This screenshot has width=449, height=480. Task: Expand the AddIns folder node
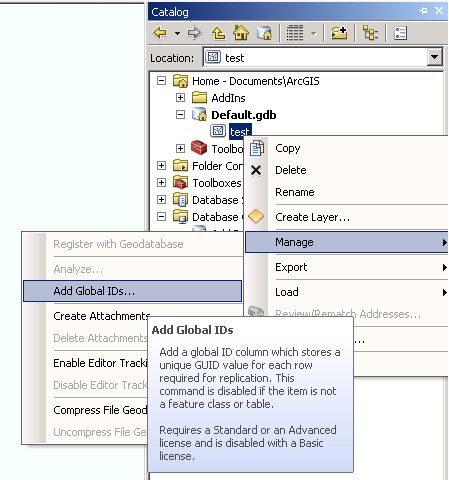[180, 98]
